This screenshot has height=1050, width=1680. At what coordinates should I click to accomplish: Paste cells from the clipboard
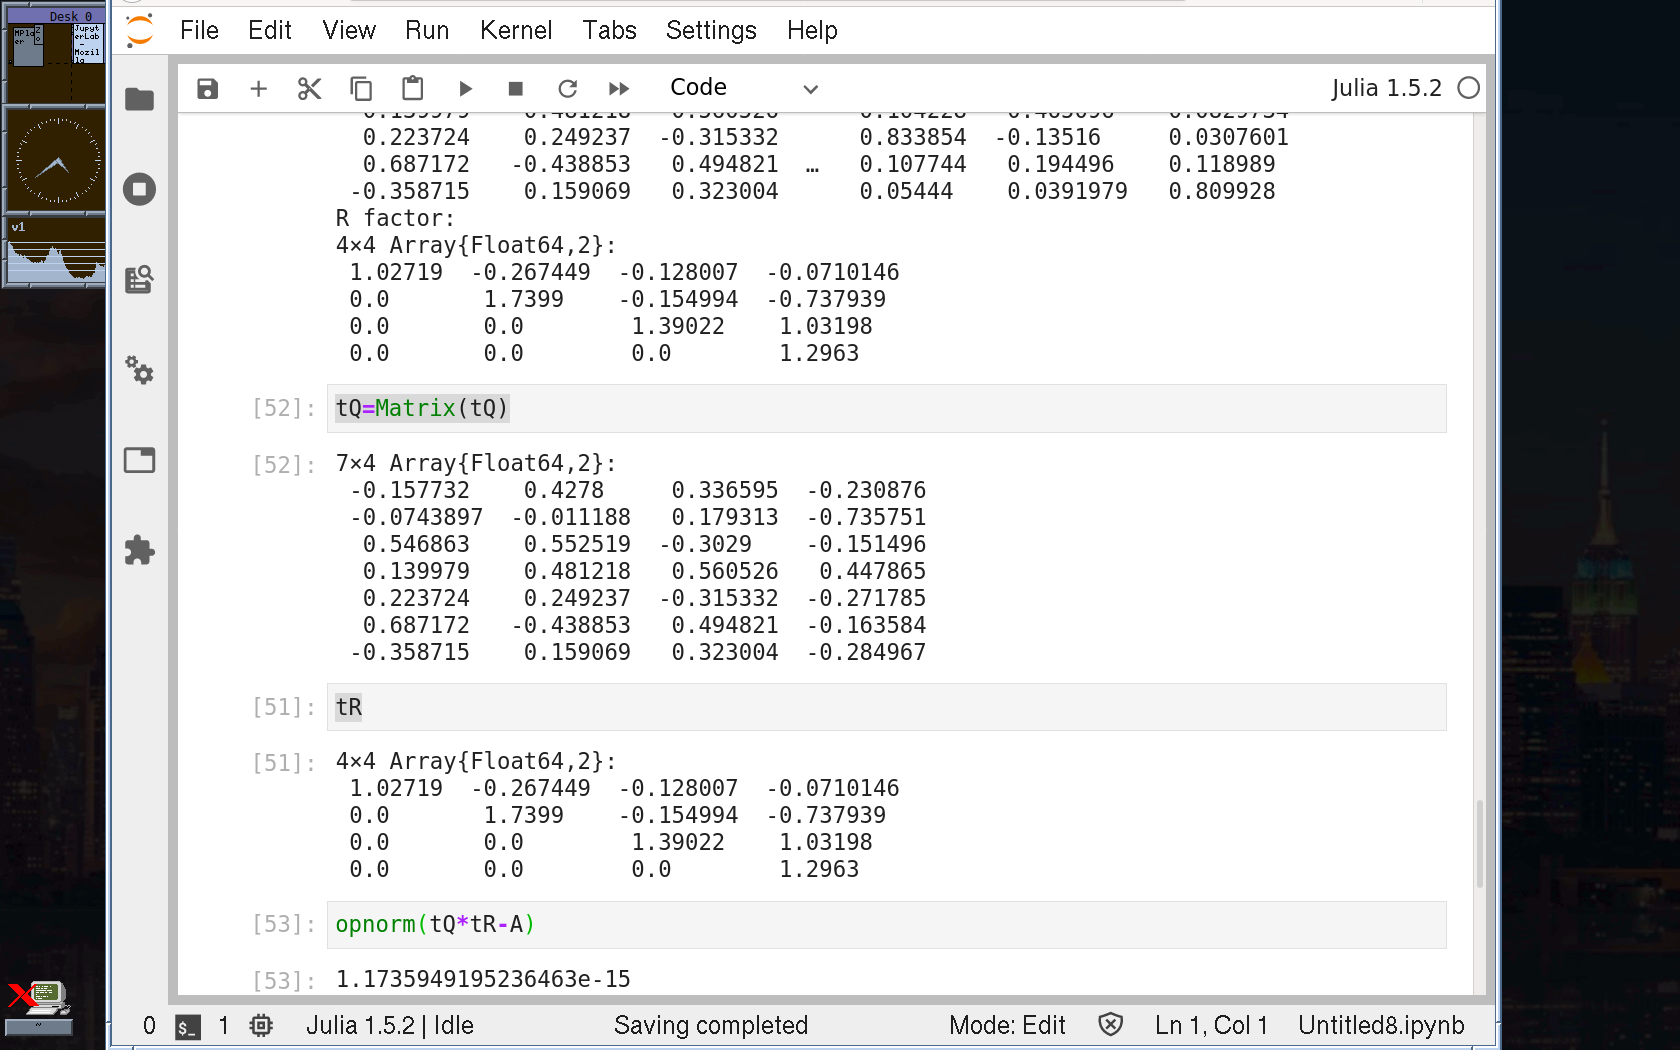(412, 89)
